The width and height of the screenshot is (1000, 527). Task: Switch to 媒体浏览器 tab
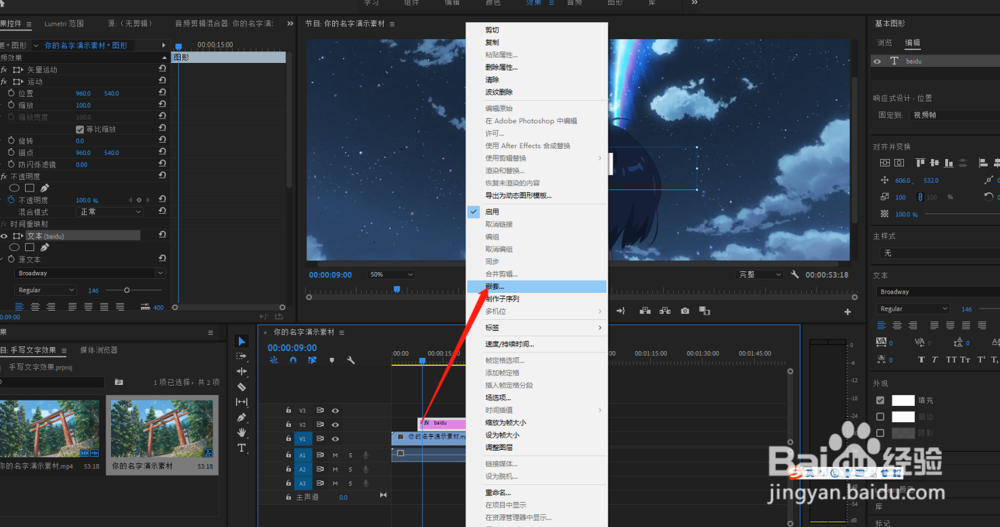point(98,350)
